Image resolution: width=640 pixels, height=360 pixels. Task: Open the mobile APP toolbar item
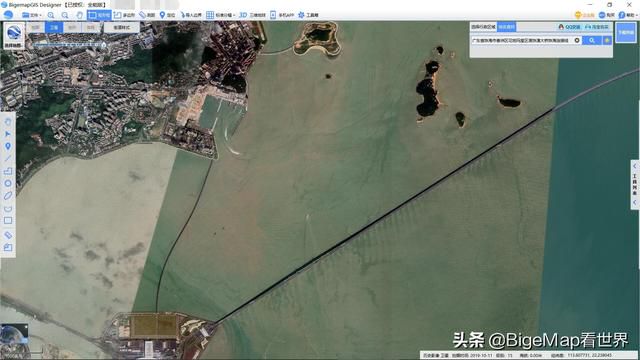coord(282,15)
